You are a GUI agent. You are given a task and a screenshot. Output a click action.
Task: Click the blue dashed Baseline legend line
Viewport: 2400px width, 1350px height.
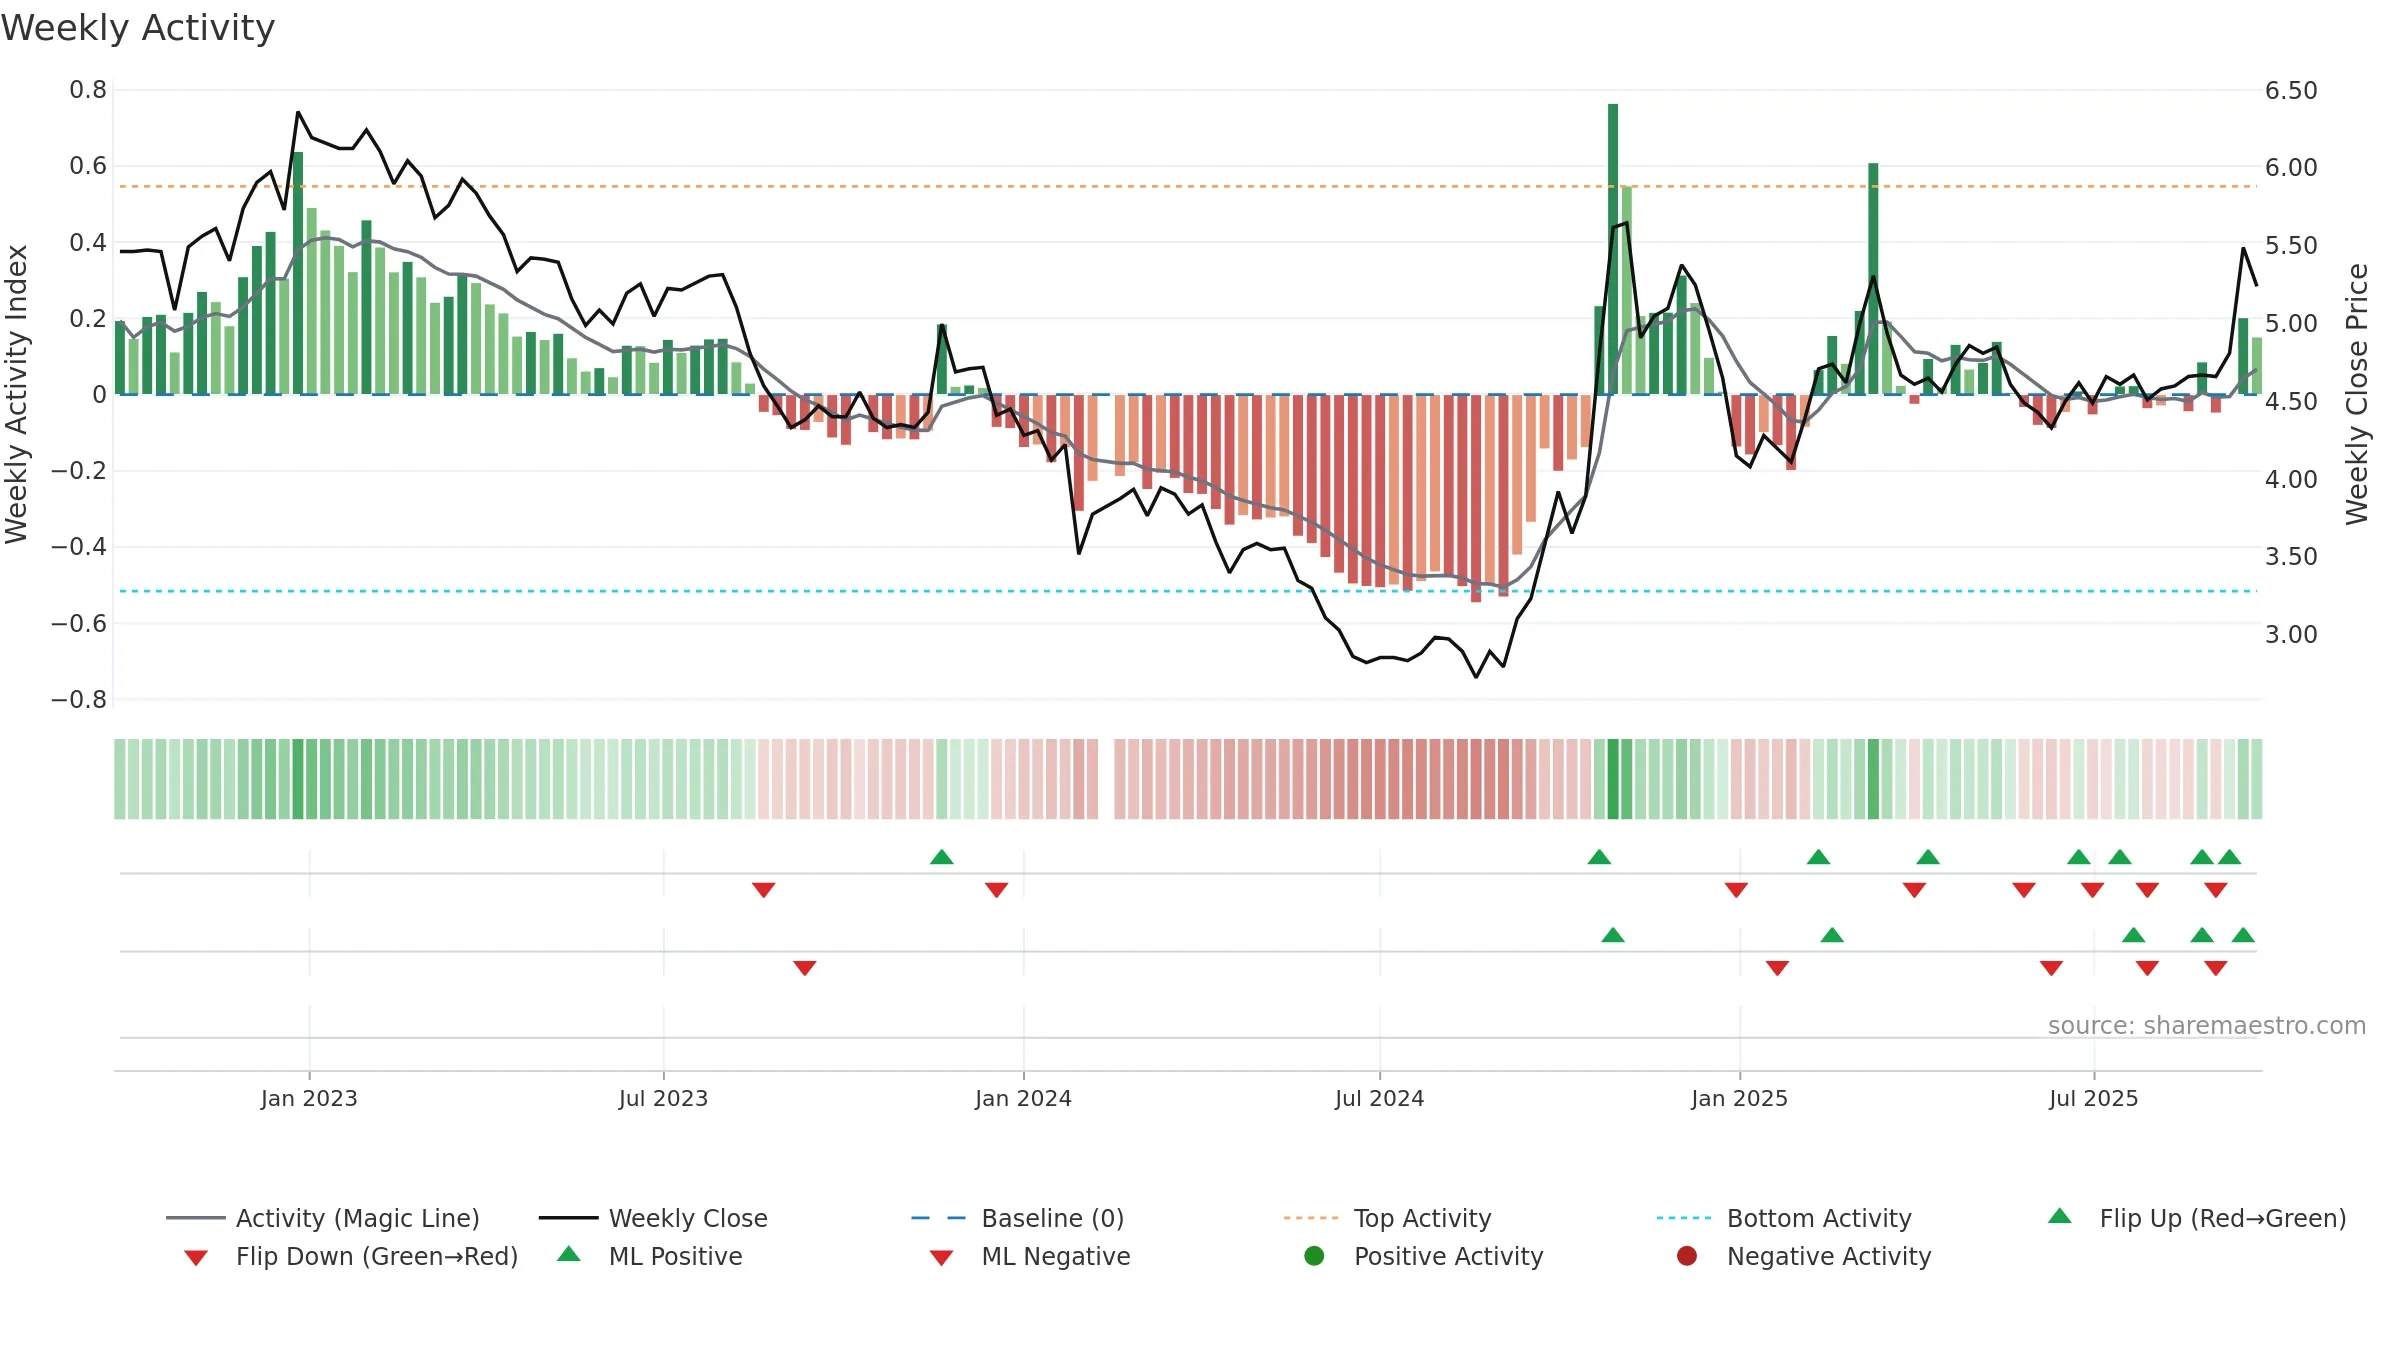point(938,1218)
